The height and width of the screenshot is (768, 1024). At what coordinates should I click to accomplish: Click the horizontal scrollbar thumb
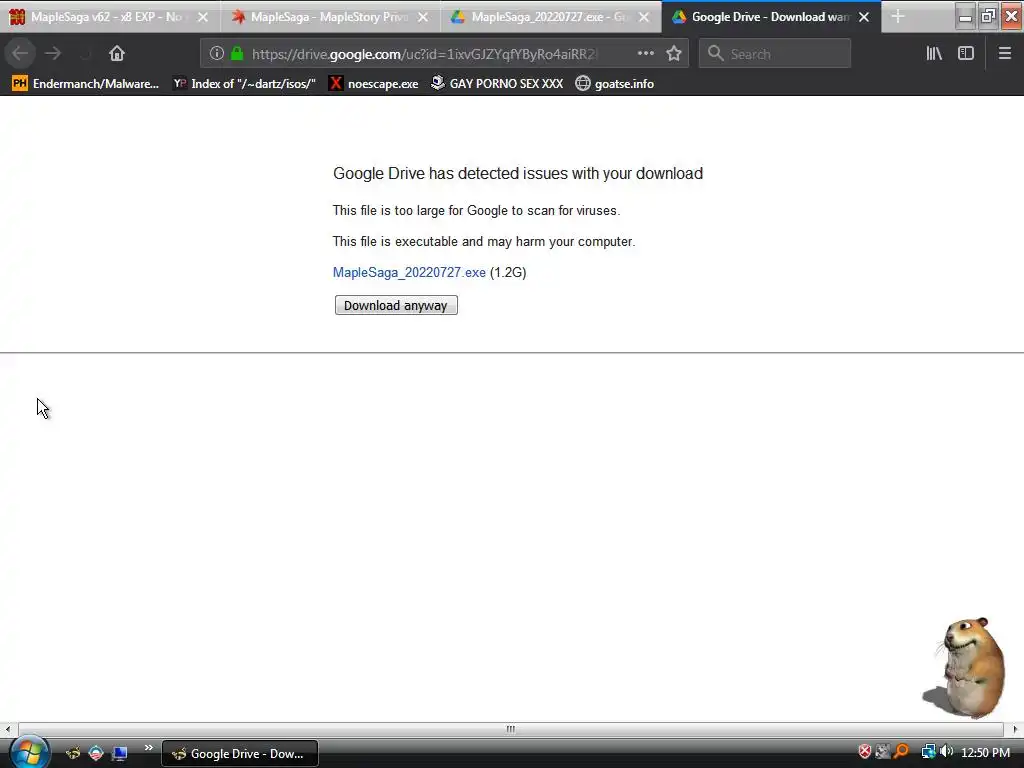tap(511, 729)
